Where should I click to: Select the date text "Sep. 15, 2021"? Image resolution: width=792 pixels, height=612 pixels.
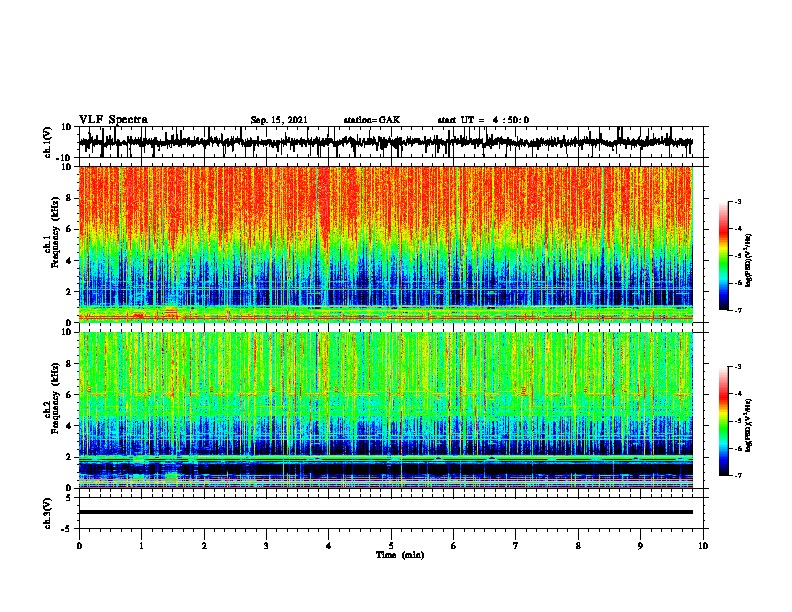[279, 120]
